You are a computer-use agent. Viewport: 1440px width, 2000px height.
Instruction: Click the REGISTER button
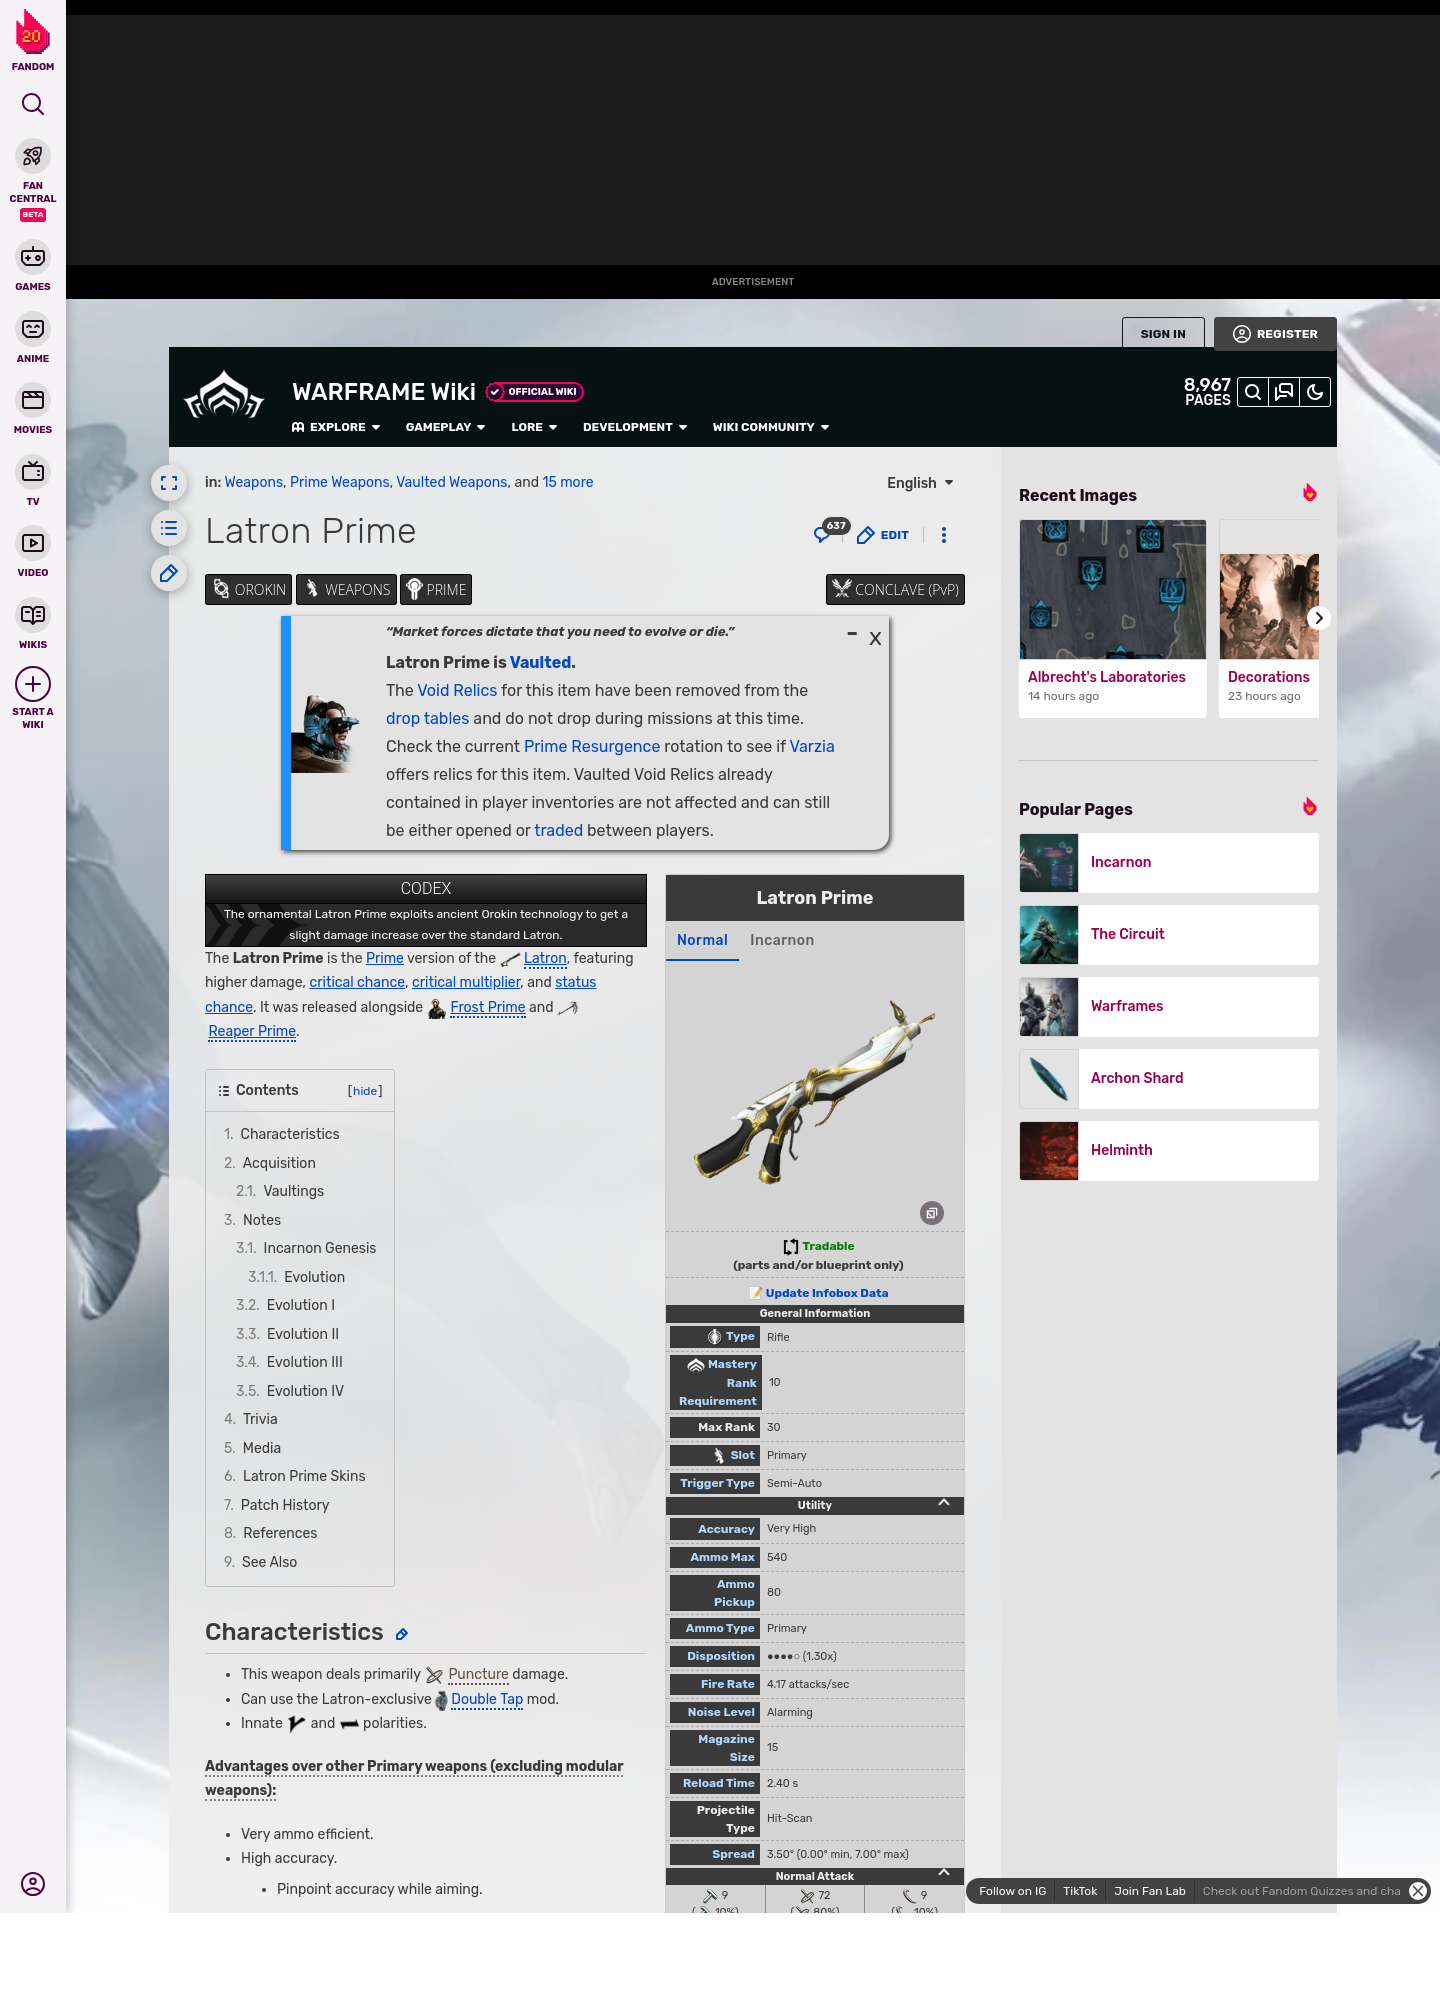(1275, 334)
